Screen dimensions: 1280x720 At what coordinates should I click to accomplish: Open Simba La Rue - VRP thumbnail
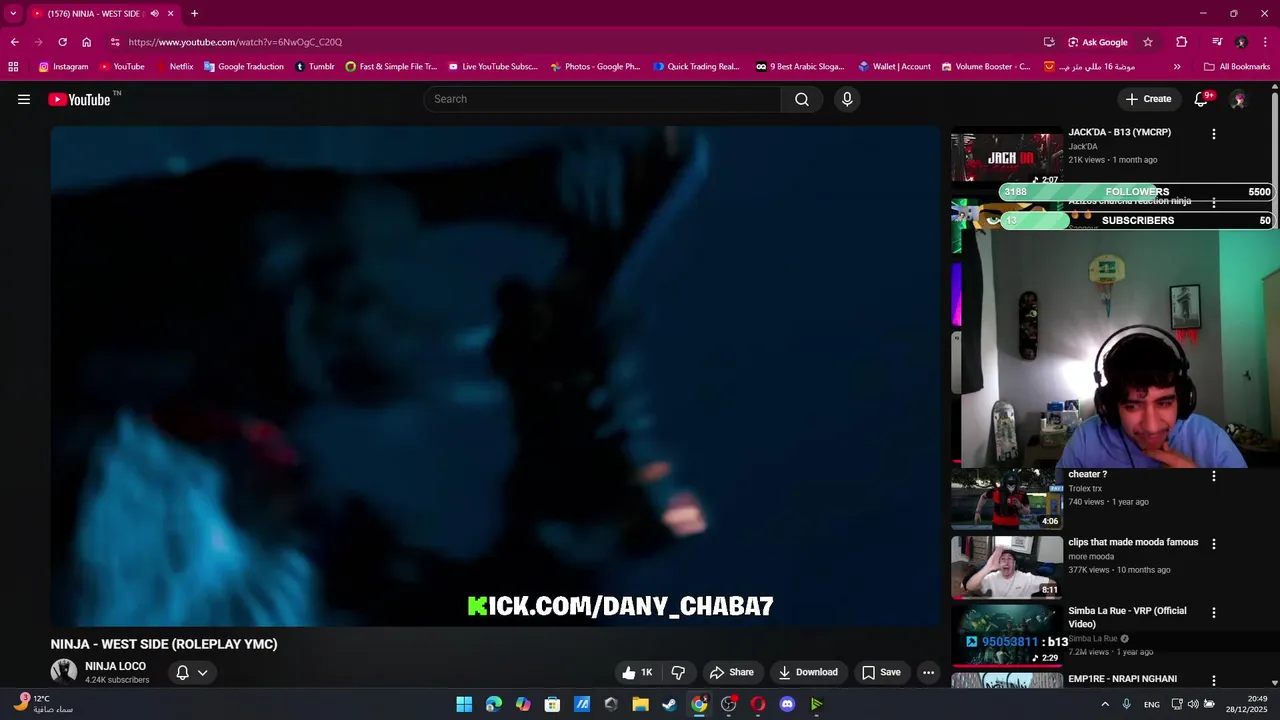(x=1007, y=634)
